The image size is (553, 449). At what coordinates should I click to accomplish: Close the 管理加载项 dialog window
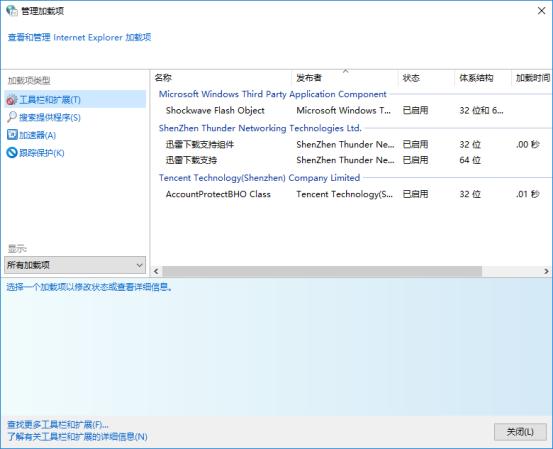pyautogui.click(x=541, y=11)
